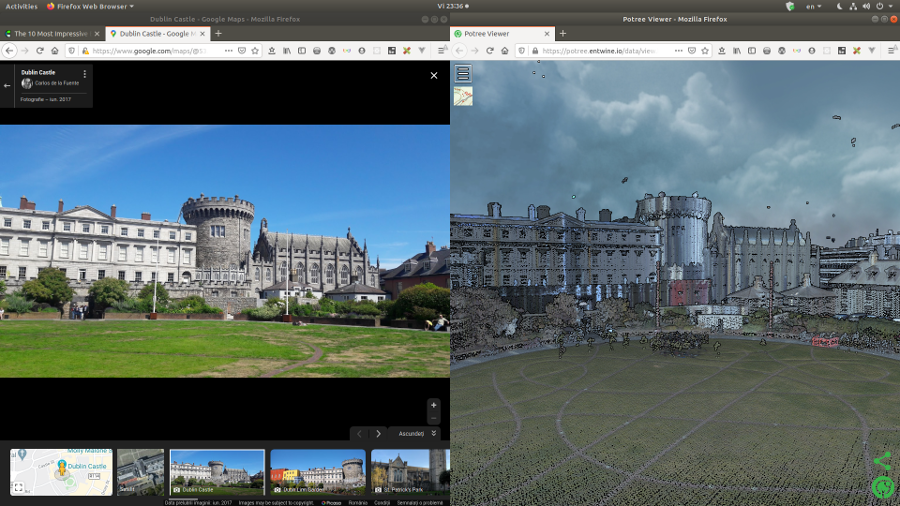
Task: Toggle sidebars in the Google Maps window
Action: tap(301, 50)
